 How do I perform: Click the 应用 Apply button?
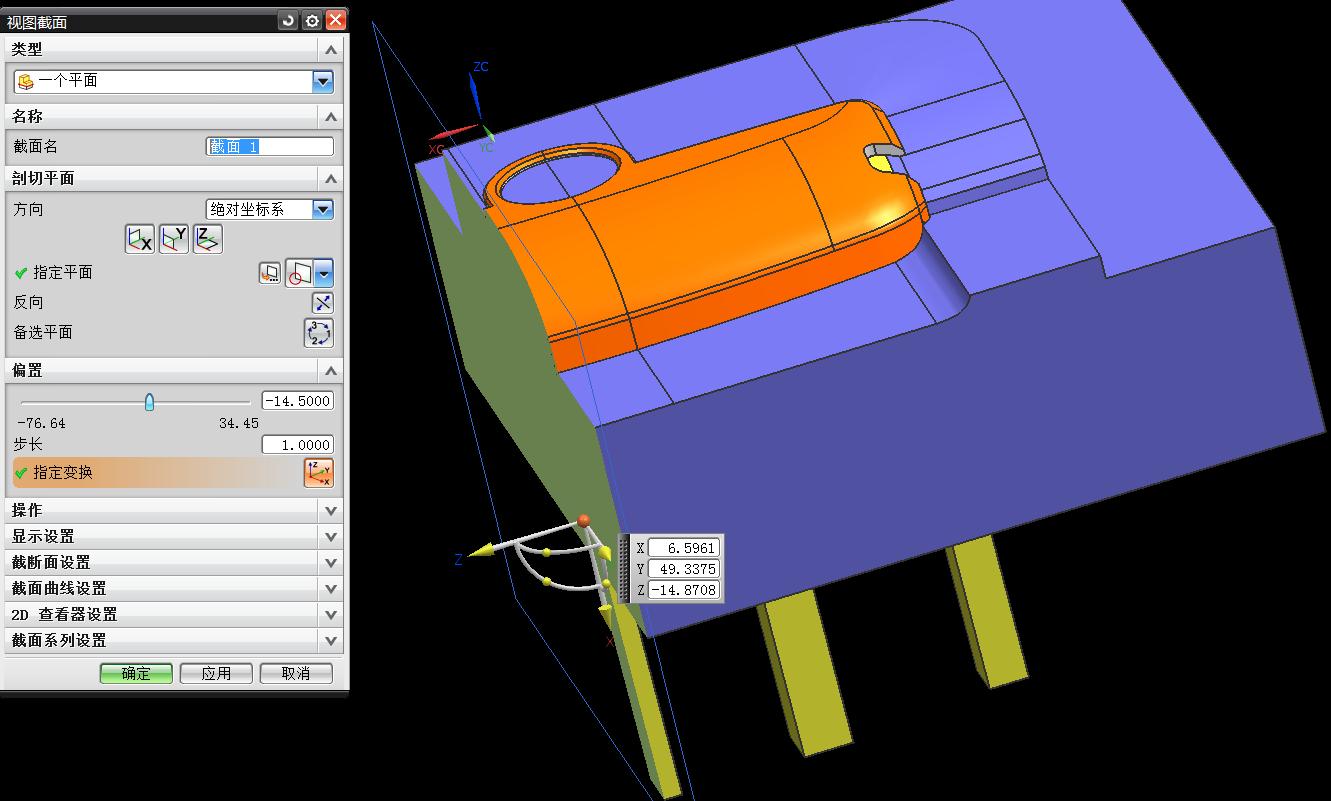point(216,673)
